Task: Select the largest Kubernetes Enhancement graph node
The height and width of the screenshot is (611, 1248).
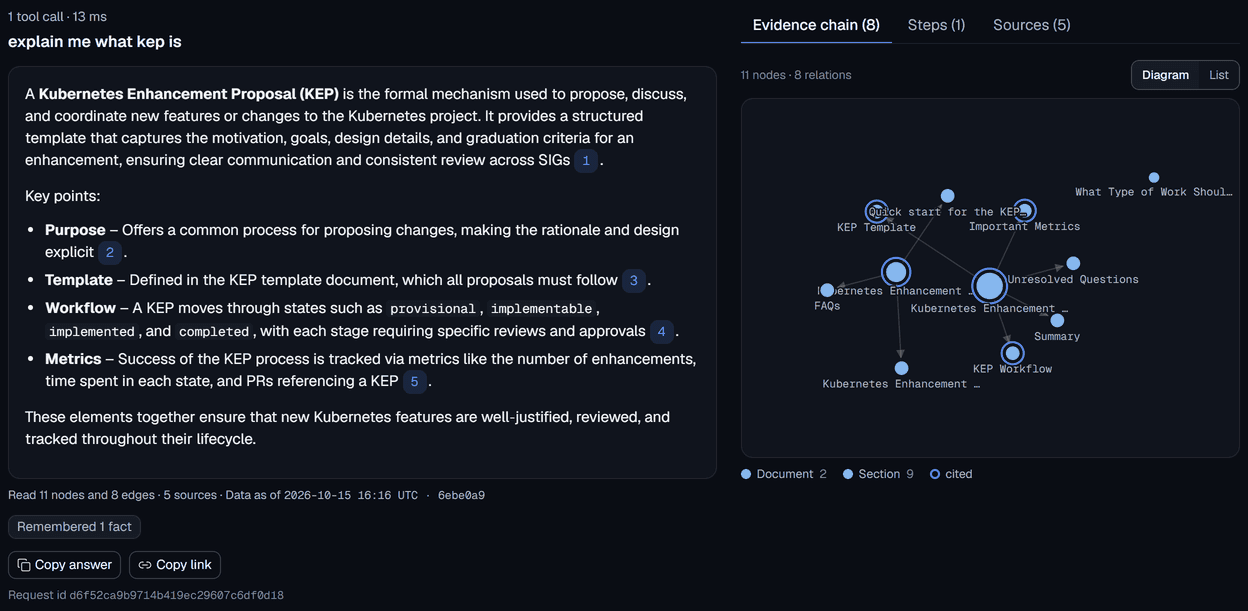Action: pyautogui.click(x=990, y=286)
